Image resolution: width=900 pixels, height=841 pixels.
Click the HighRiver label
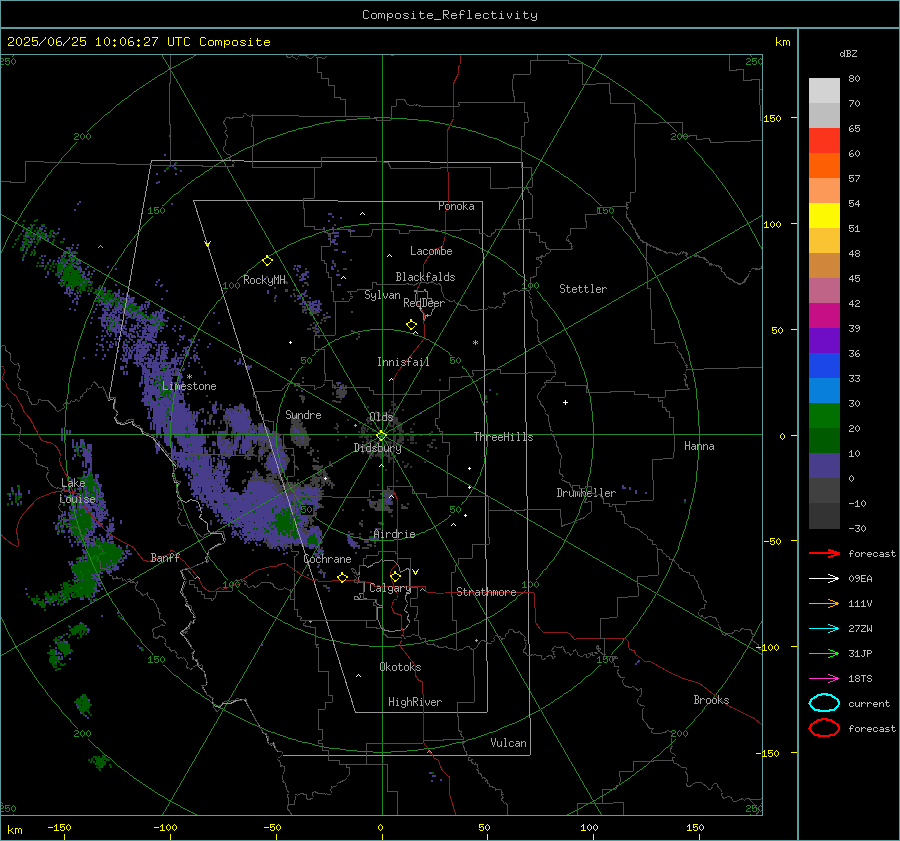(415, 702)
